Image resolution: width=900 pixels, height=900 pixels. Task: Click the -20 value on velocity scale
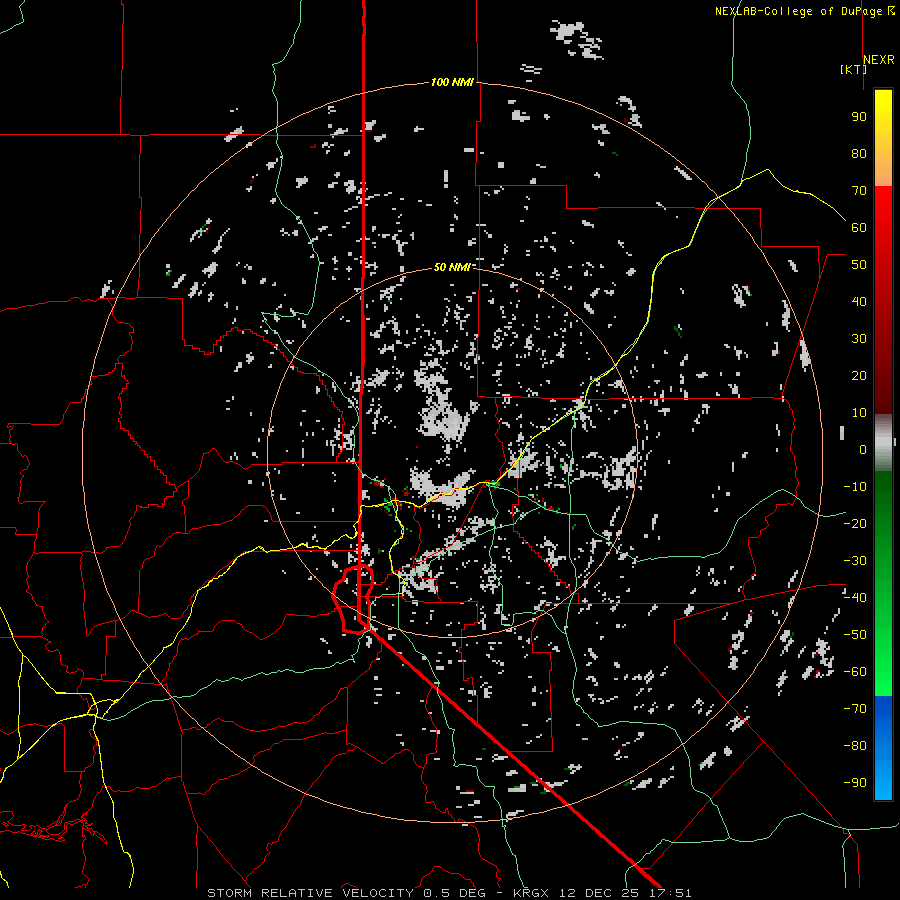pos(855,523)
